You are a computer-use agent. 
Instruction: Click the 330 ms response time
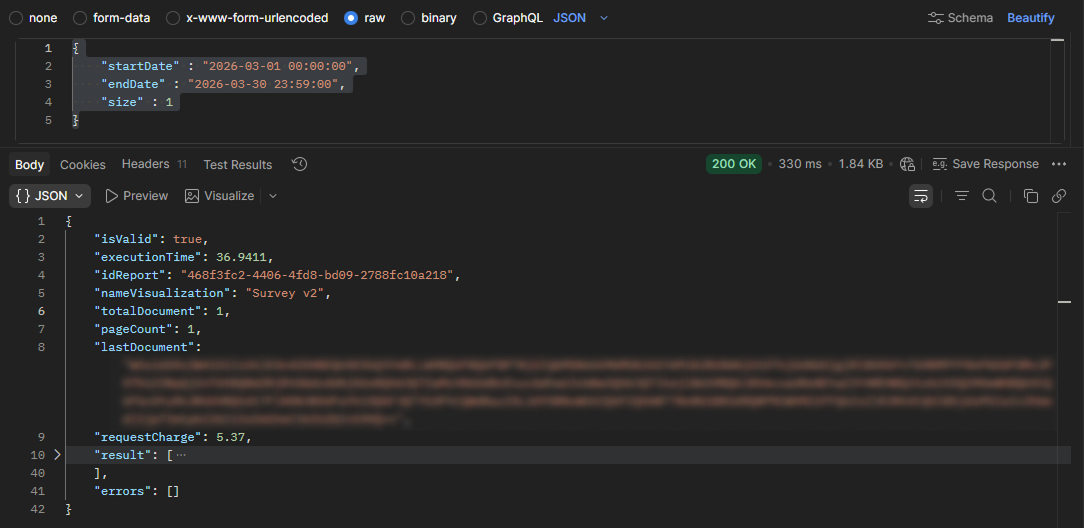tap(800, 164)
